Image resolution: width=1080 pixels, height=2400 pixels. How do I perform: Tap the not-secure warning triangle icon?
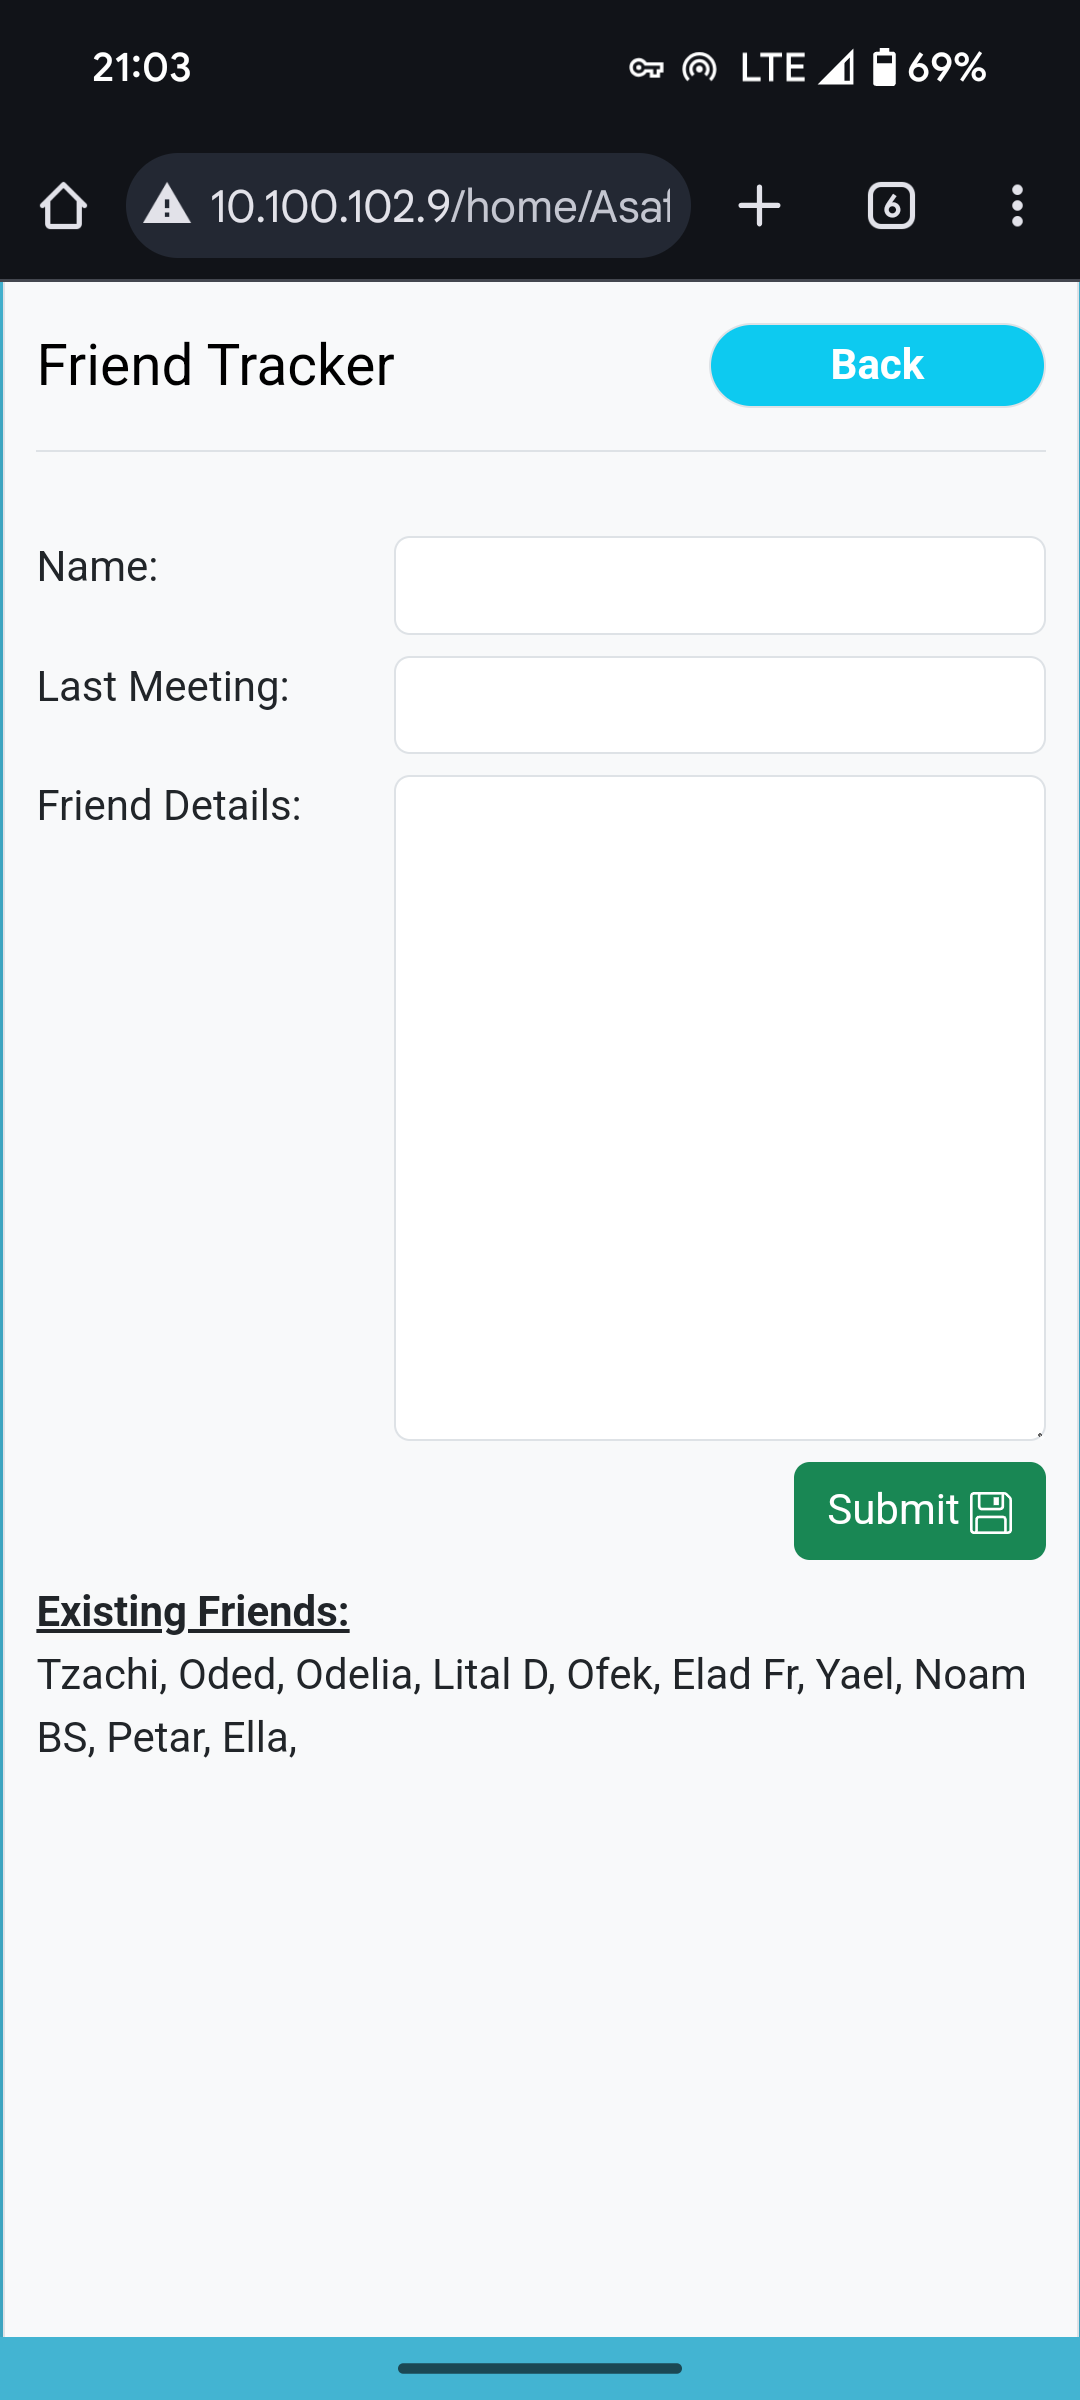pos(167,205)
